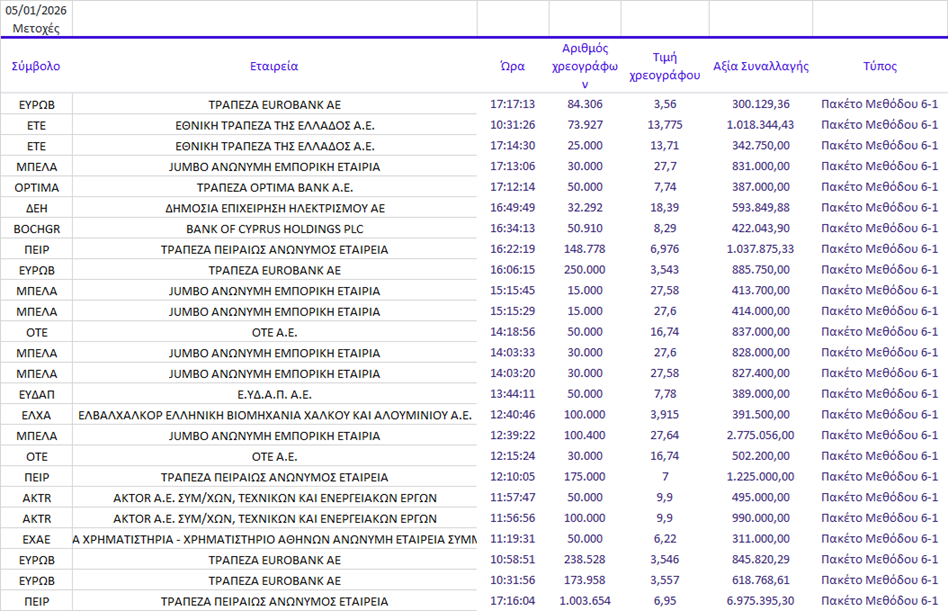Click value cell 2.775.056,00
The width and height of the screenshot is (948, 611).
tap(761, 435)
